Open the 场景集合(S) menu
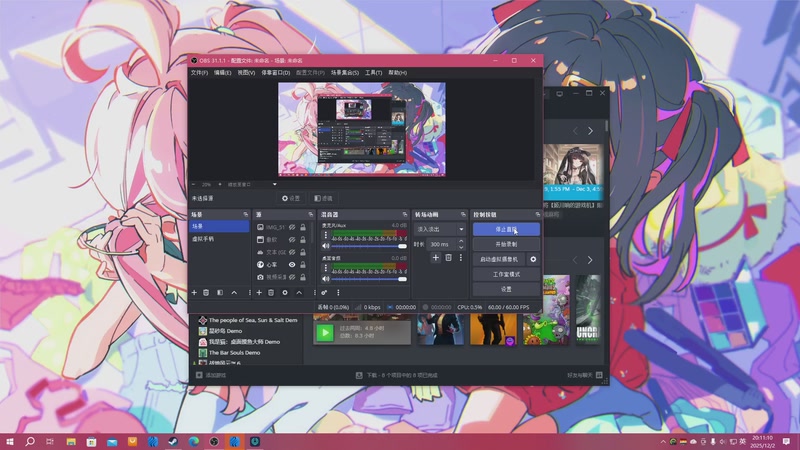The width and height of the screenshot is (800, 450). click(344, 73)
